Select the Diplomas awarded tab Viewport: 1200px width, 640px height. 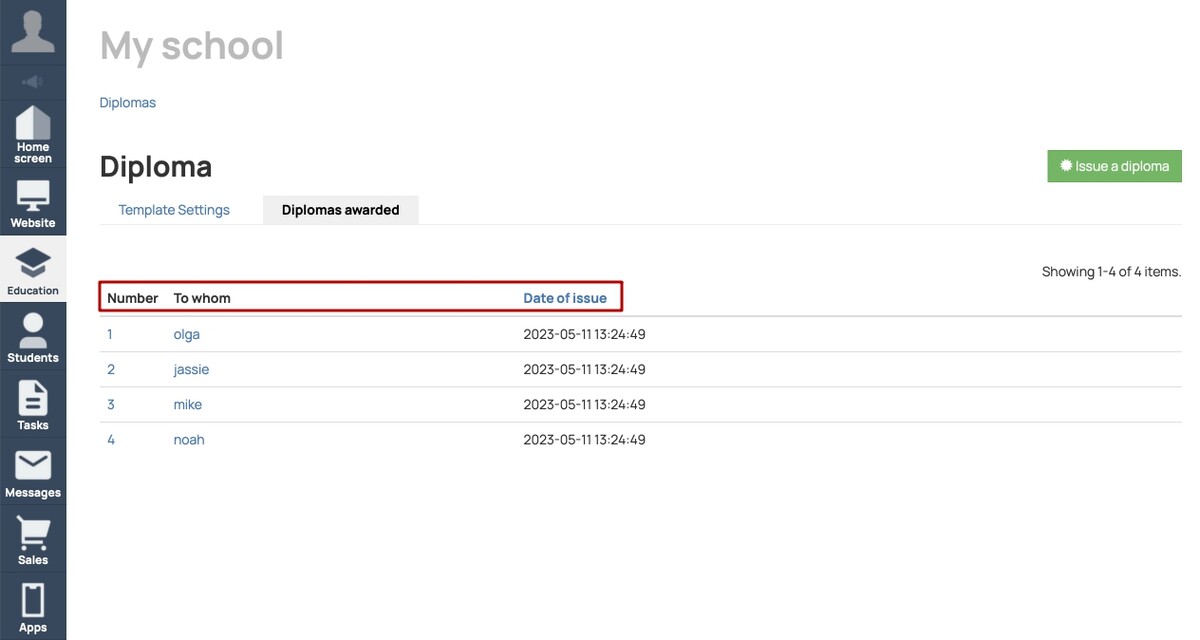click(340, 210)
